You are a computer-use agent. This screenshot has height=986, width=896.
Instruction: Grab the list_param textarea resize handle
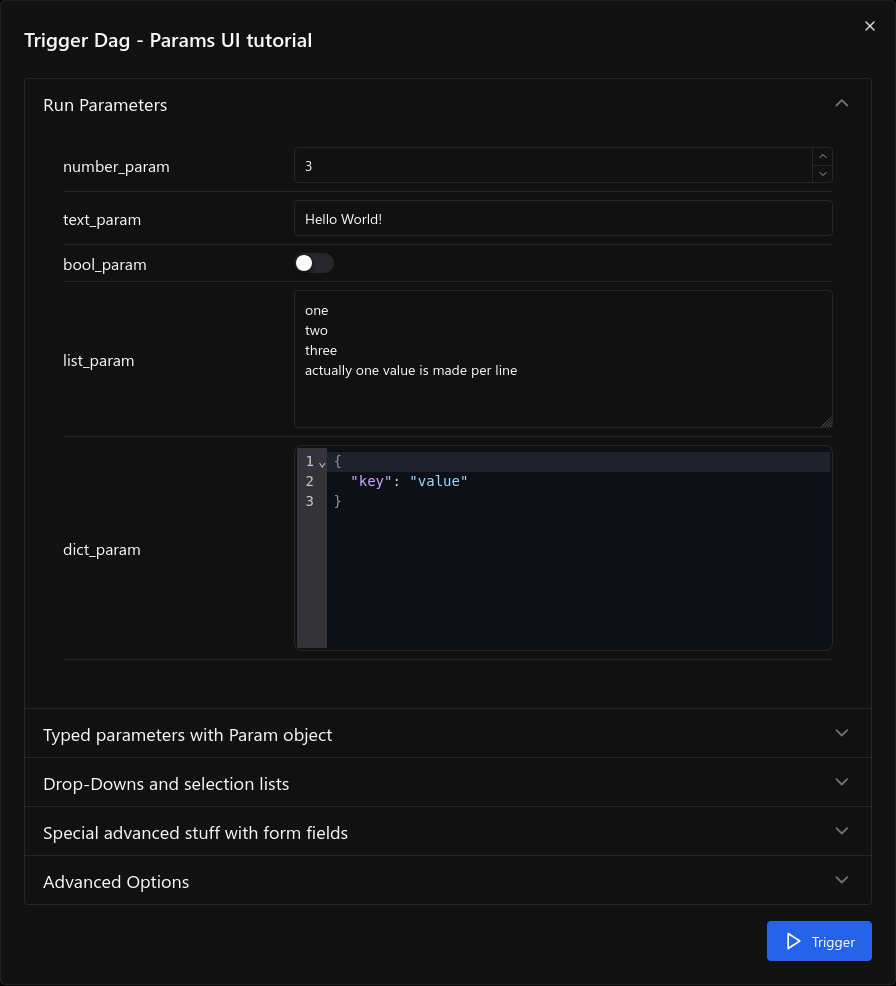click(826, 422)
